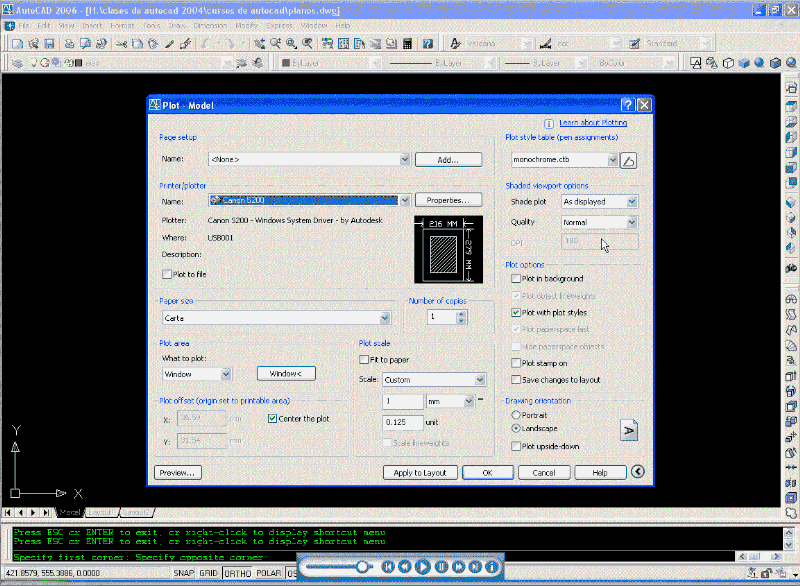
Task: Click the Help question mark toolbar icon
Action: point(428,44)
